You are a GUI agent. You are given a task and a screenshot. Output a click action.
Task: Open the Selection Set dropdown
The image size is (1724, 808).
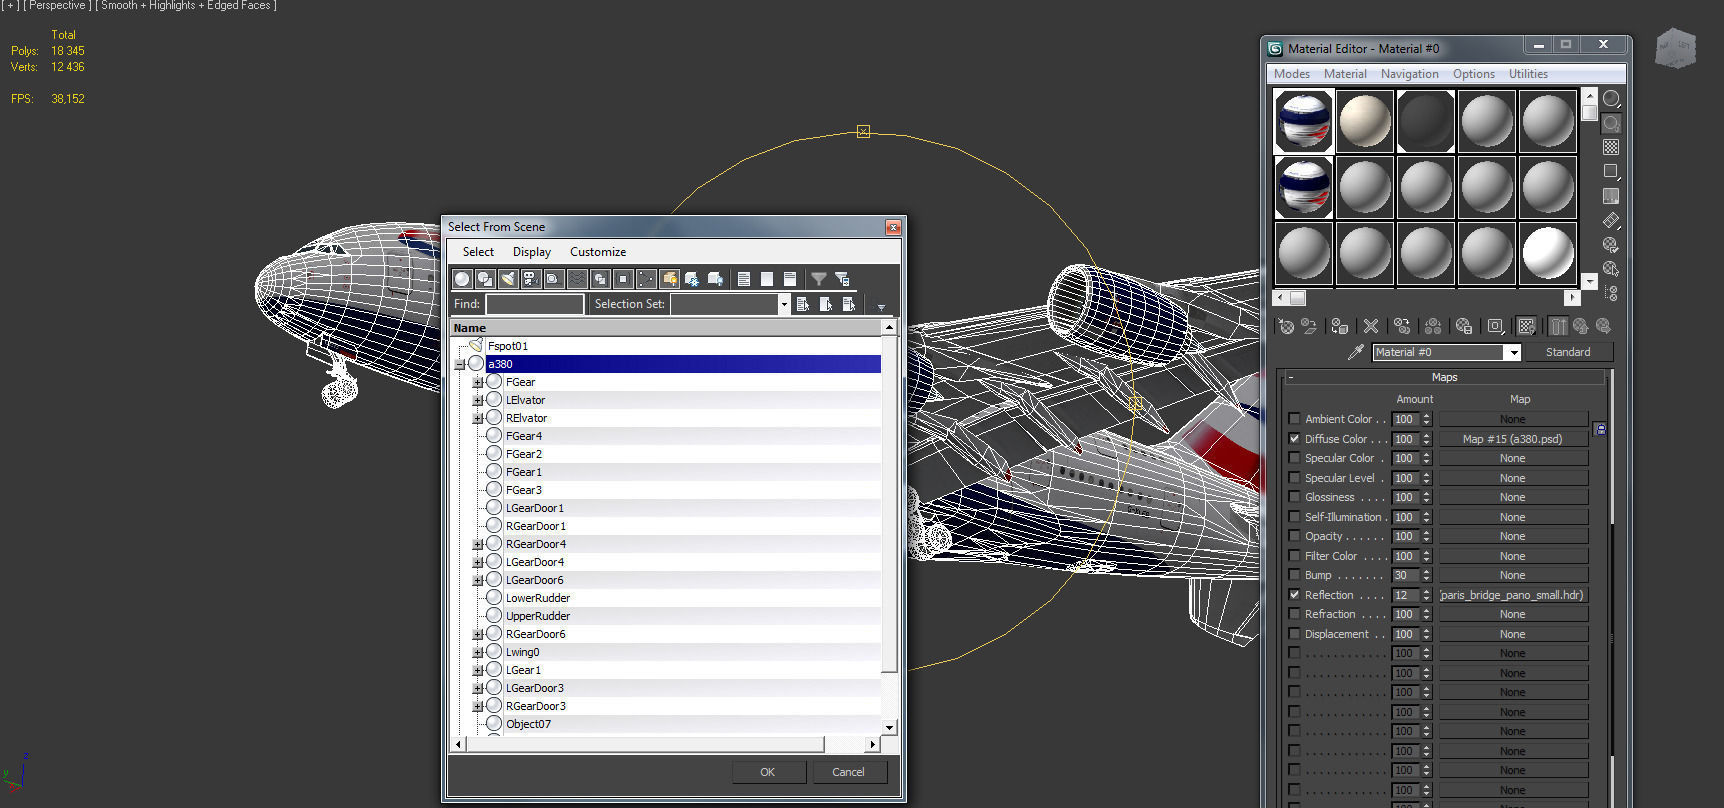click(x=784, y=304)
